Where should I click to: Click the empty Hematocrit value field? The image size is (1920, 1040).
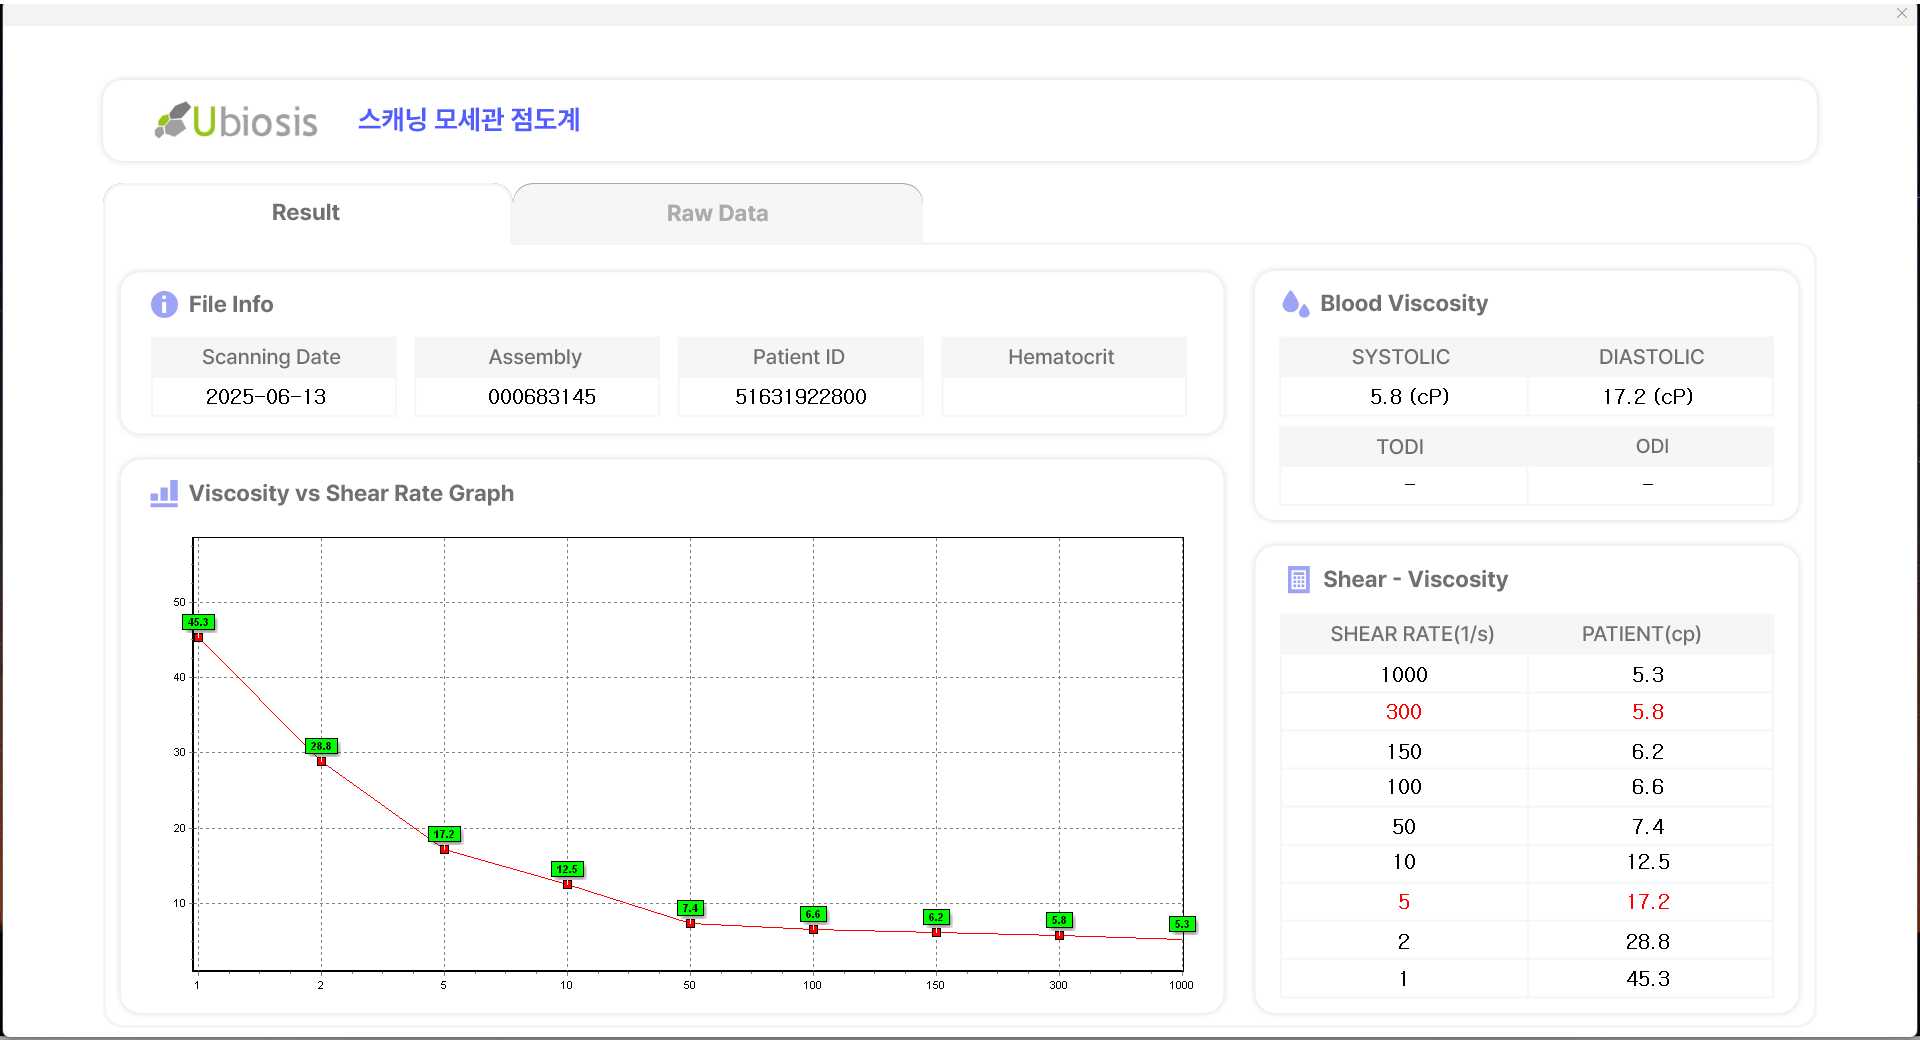[x=1063, y=397]
